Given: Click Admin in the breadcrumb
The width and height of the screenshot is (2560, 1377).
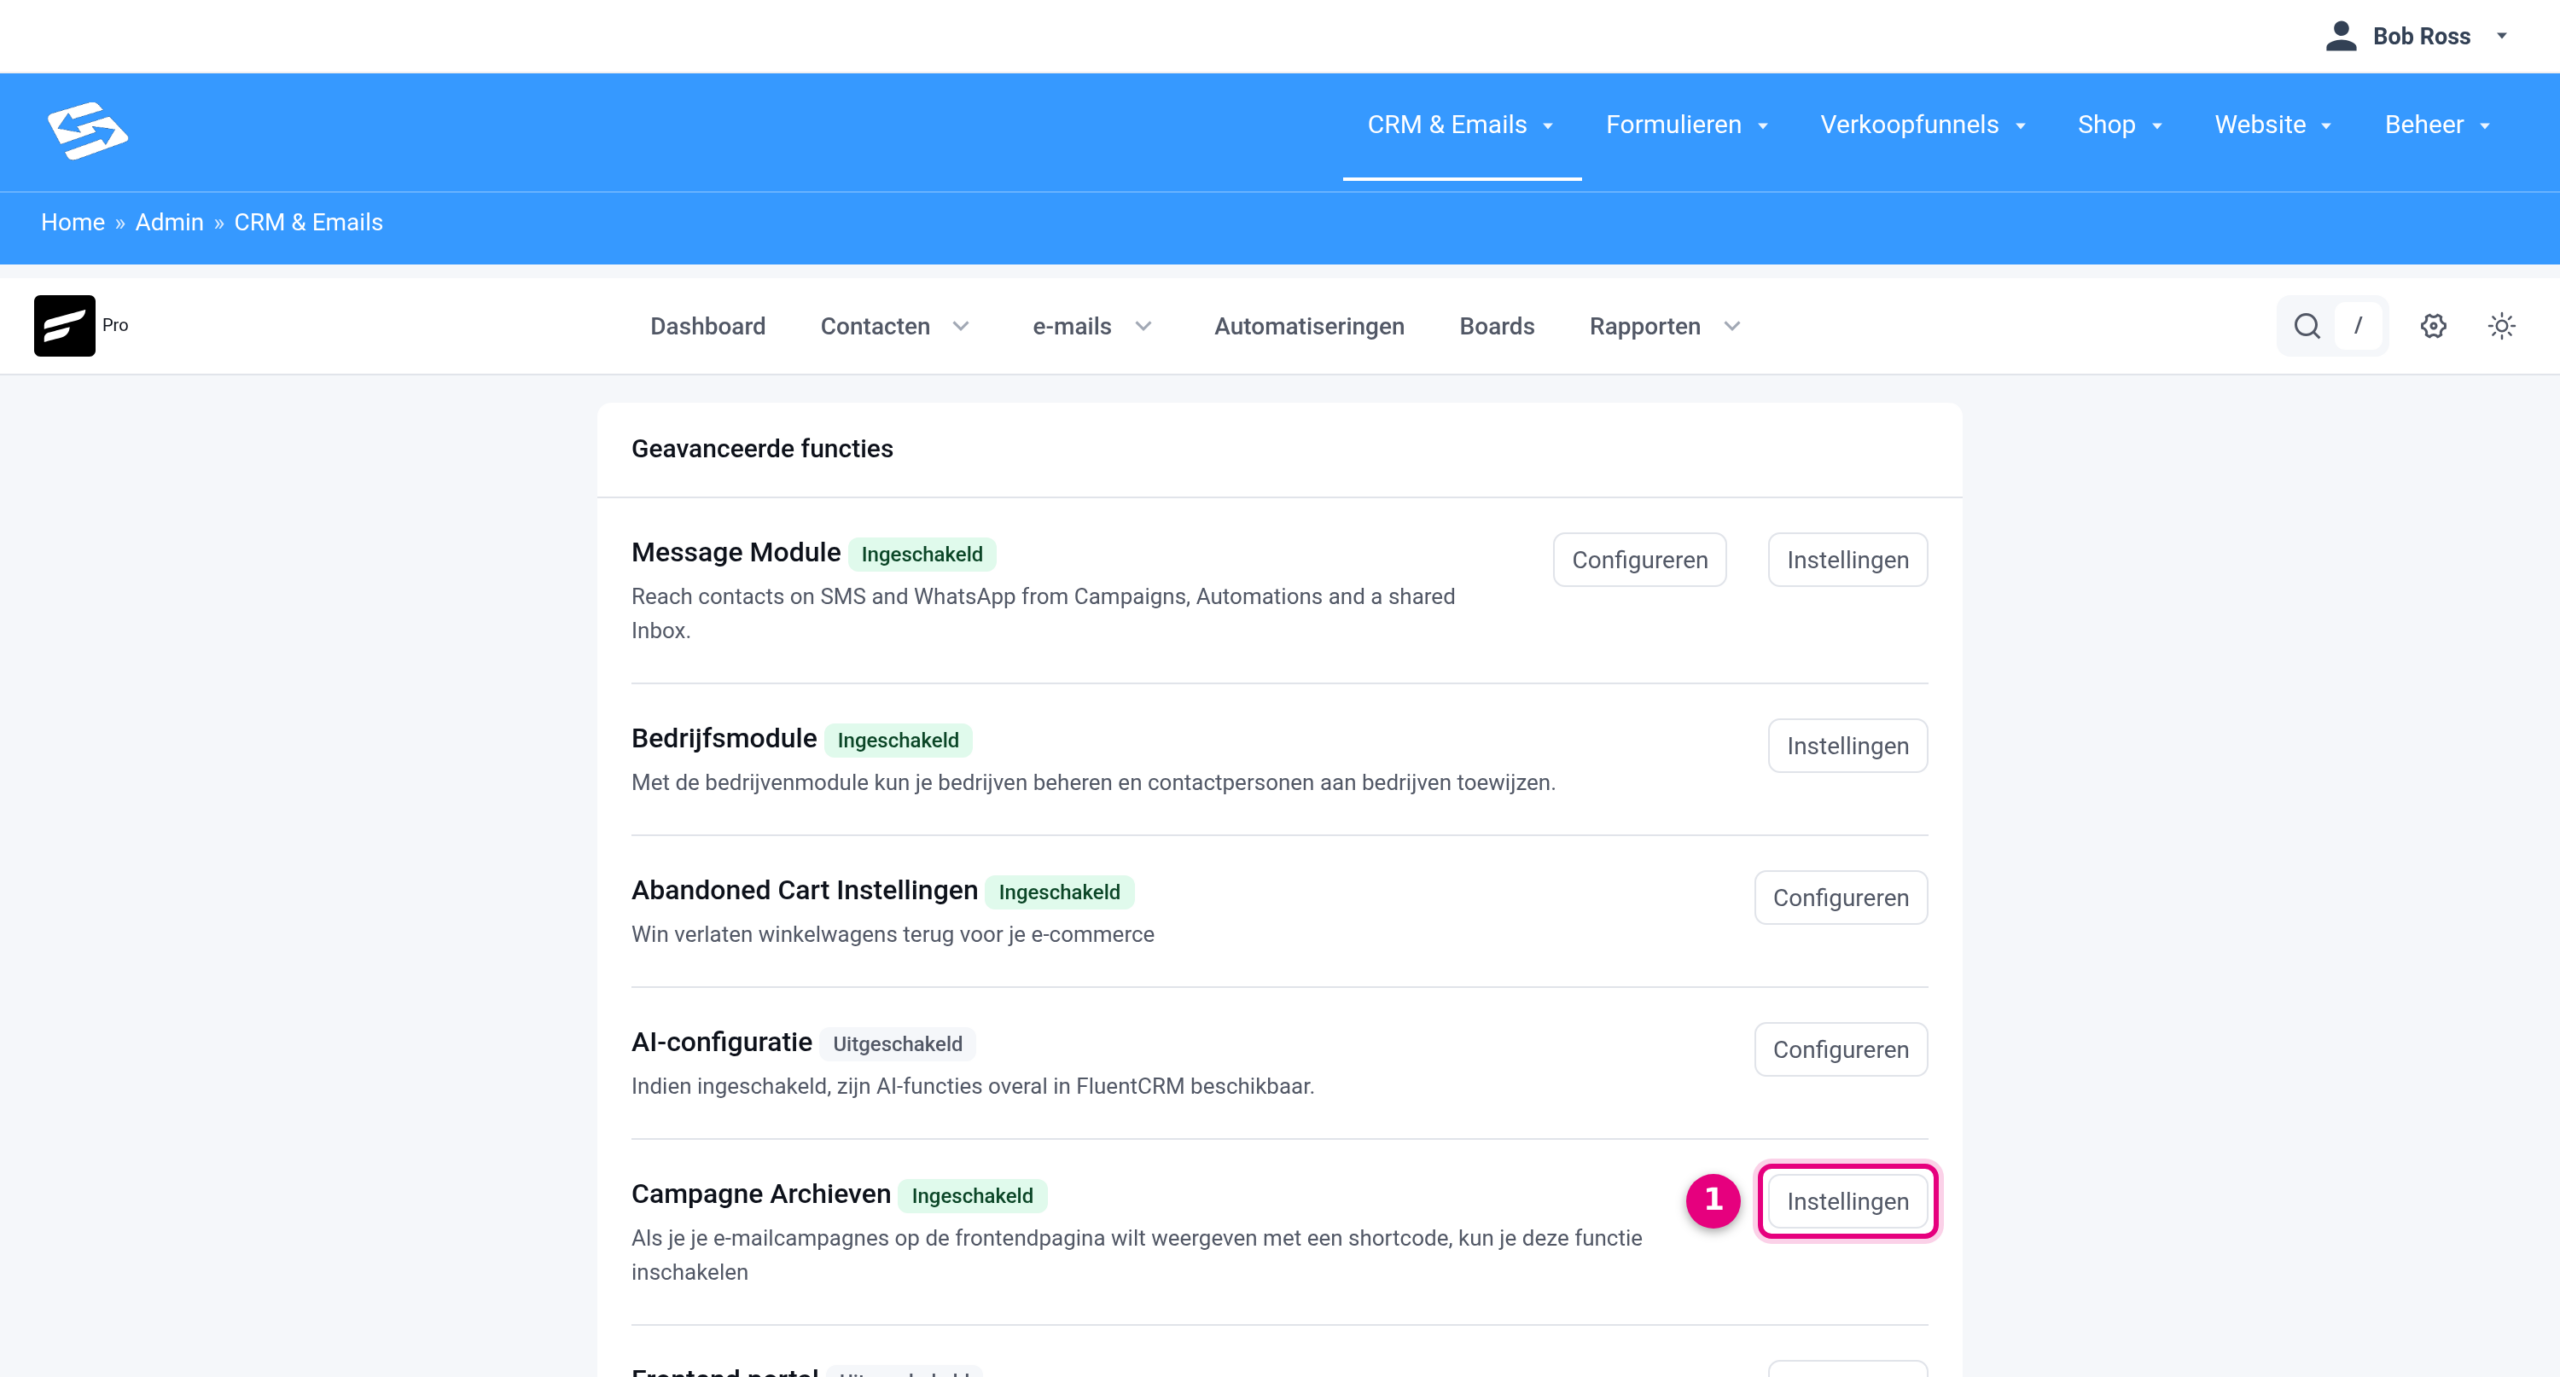Looking at the screenshot, I should point(169,222).
